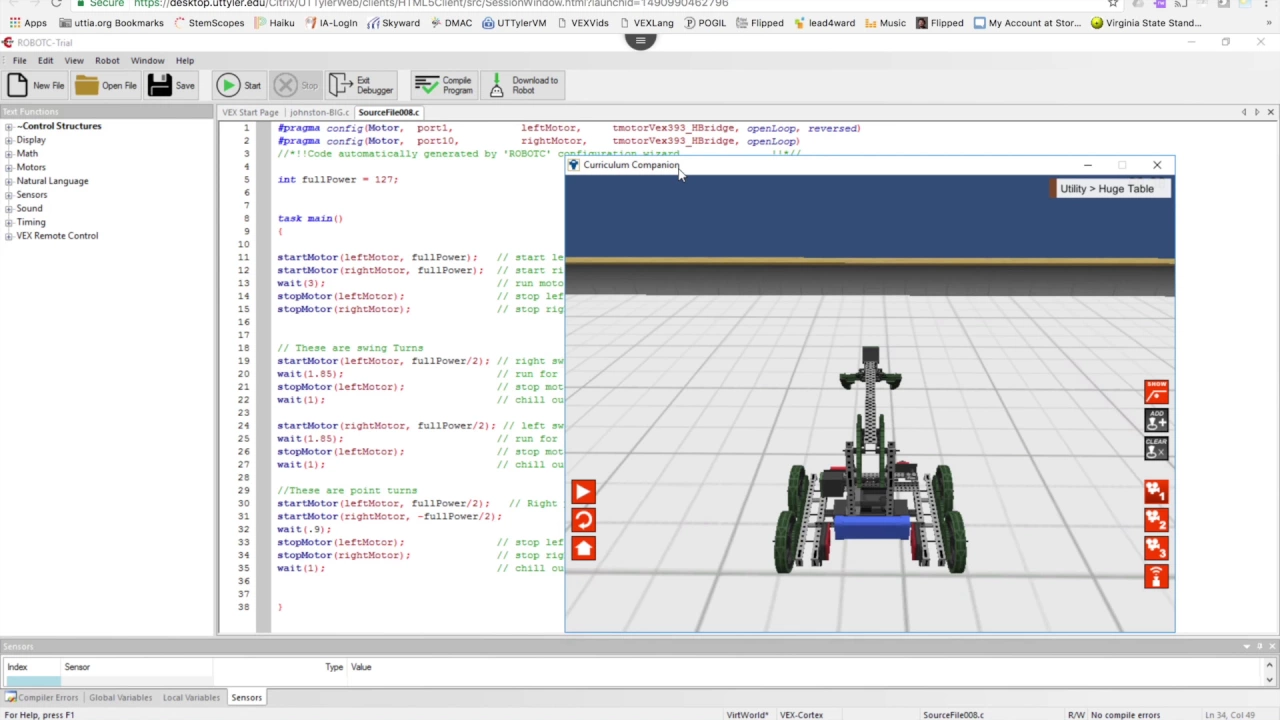Click the remote control signal icon
This screenshot has height=720, width=1280.
coord(1156,576)
